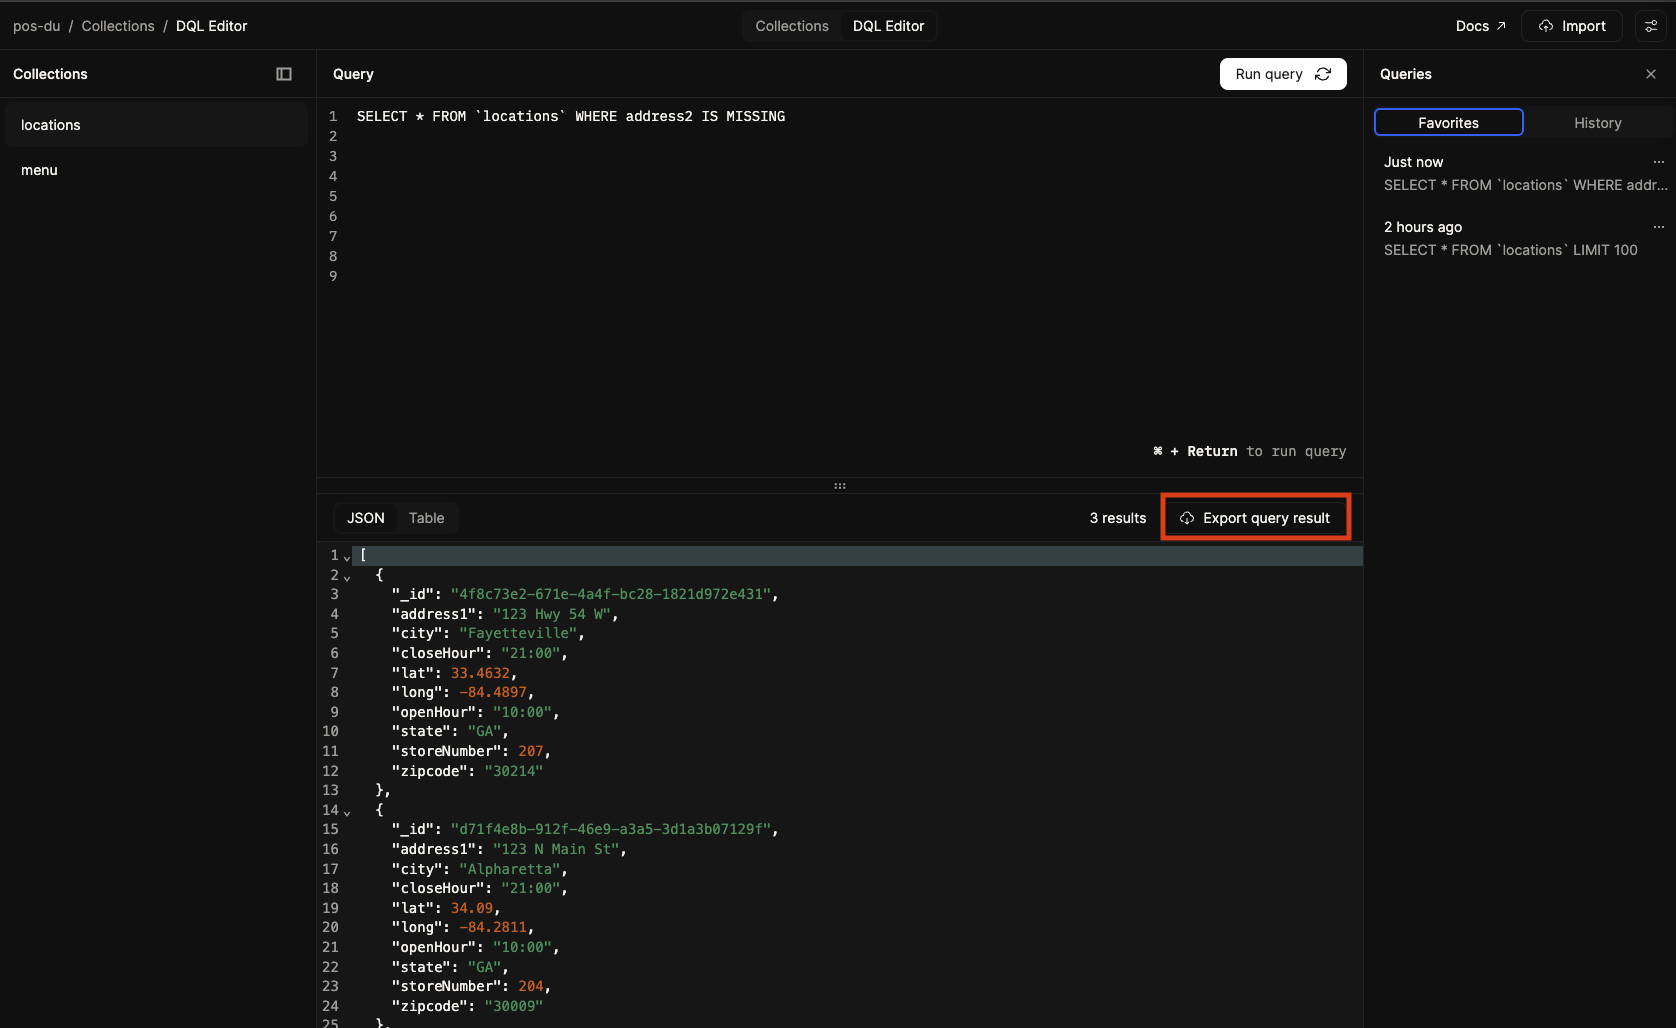Collapse JSON line 14 fold arrow
This screenshot has height=1028, width=1676.
[347, 812]
